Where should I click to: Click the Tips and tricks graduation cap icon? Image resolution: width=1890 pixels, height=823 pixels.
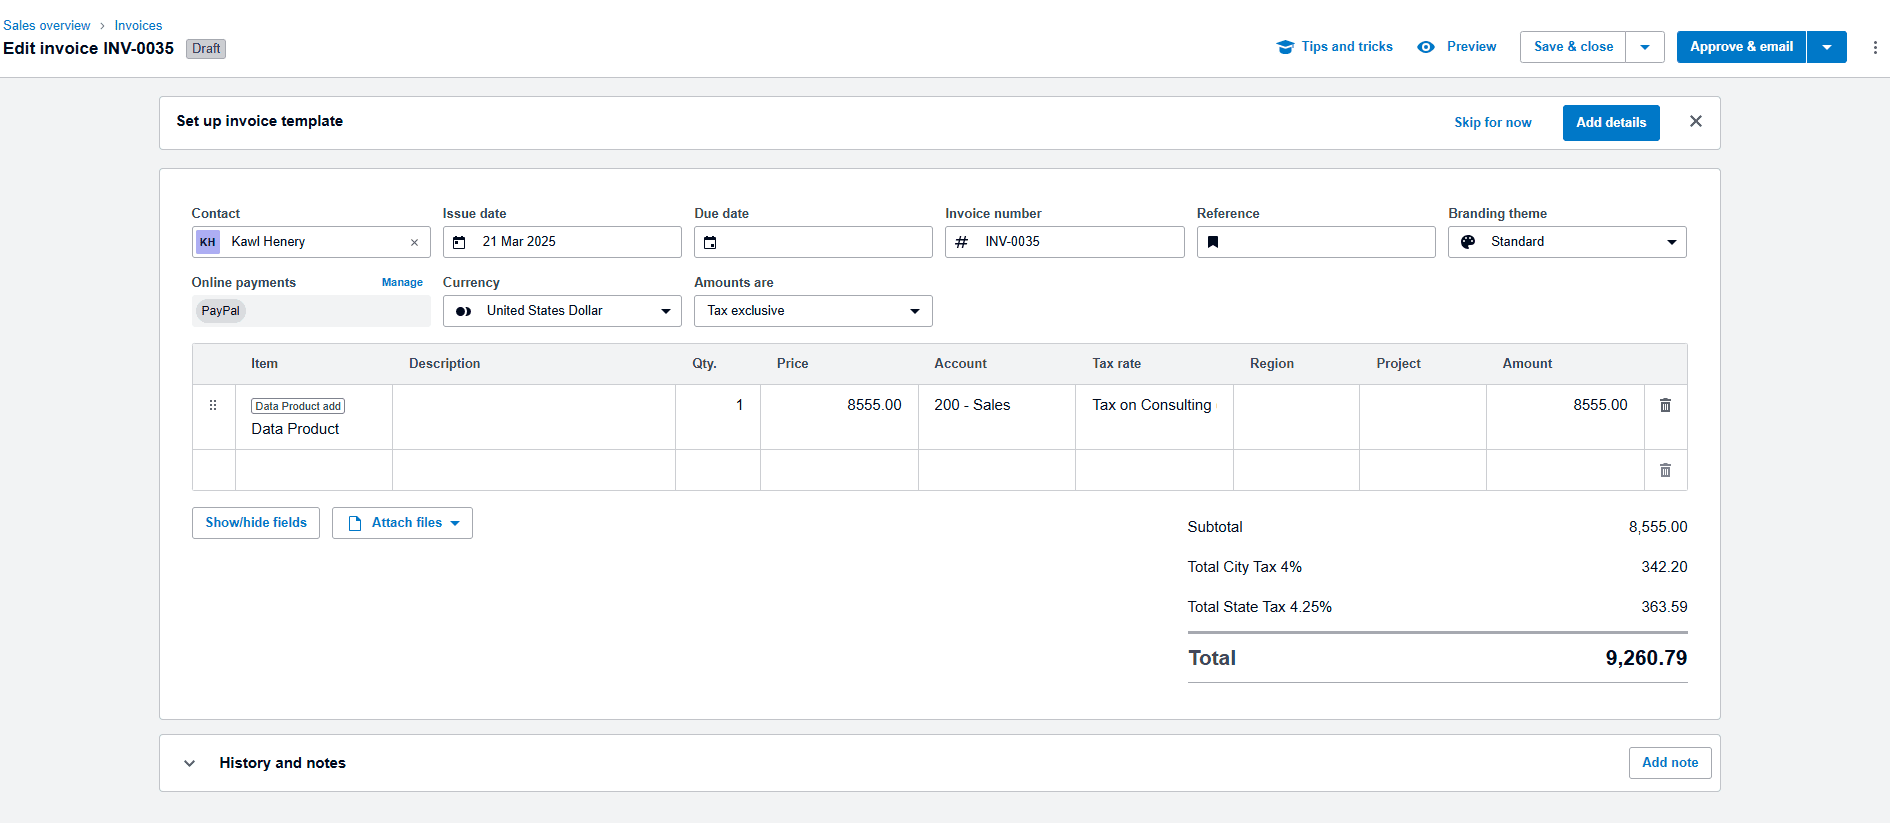(x=1285, y=47)
